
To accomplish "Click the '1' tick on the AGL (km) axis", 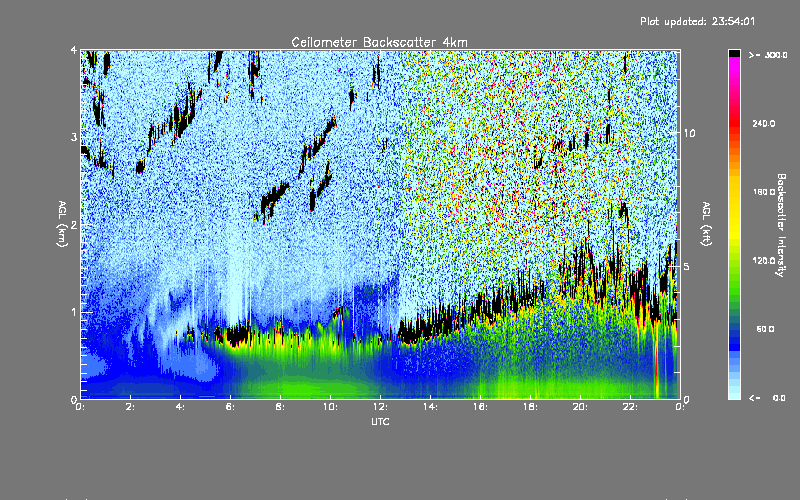I will tap(74, 312).
